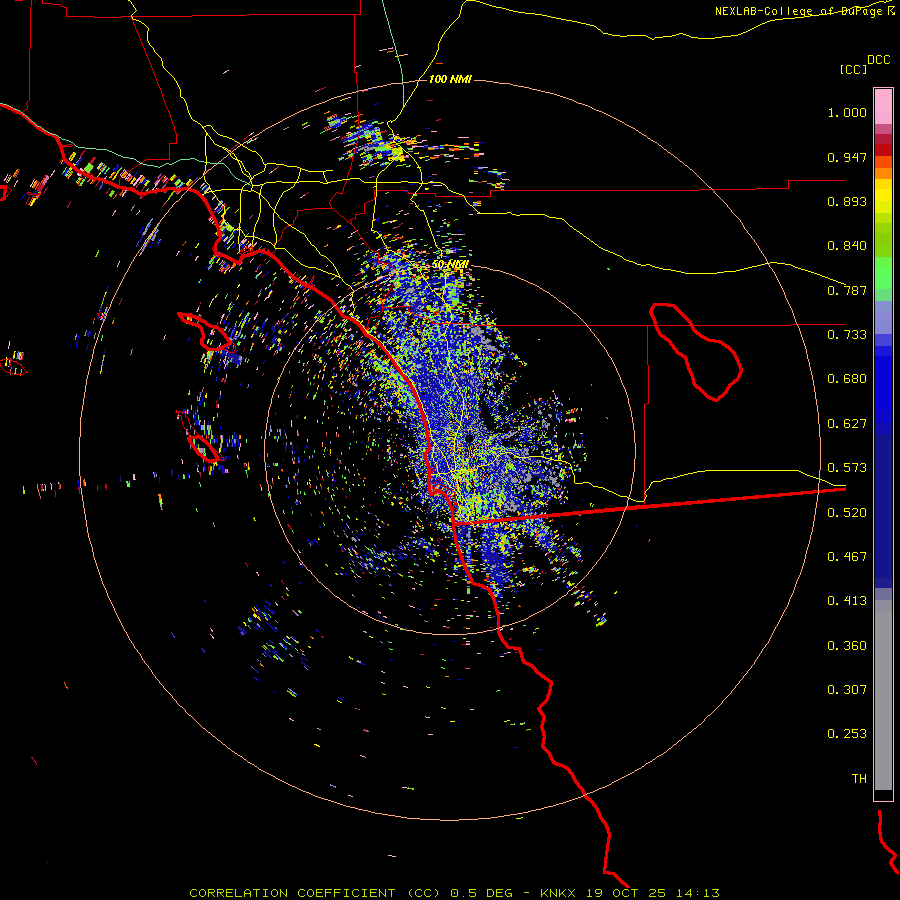Click the 0.733 value on the color scale
Screen dimensions: 900x900
click(x=847, y=335)
